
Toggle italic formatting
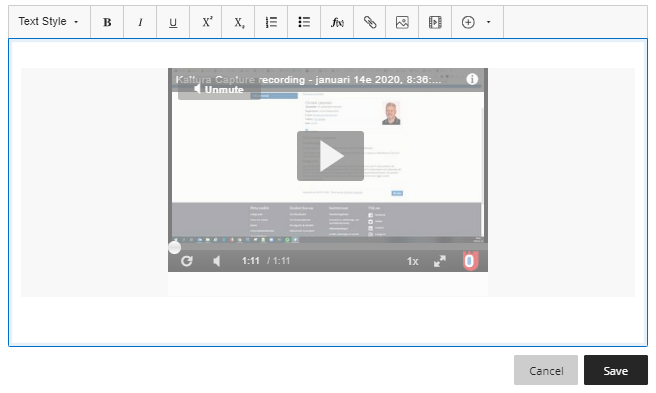(x=140, y=22)
